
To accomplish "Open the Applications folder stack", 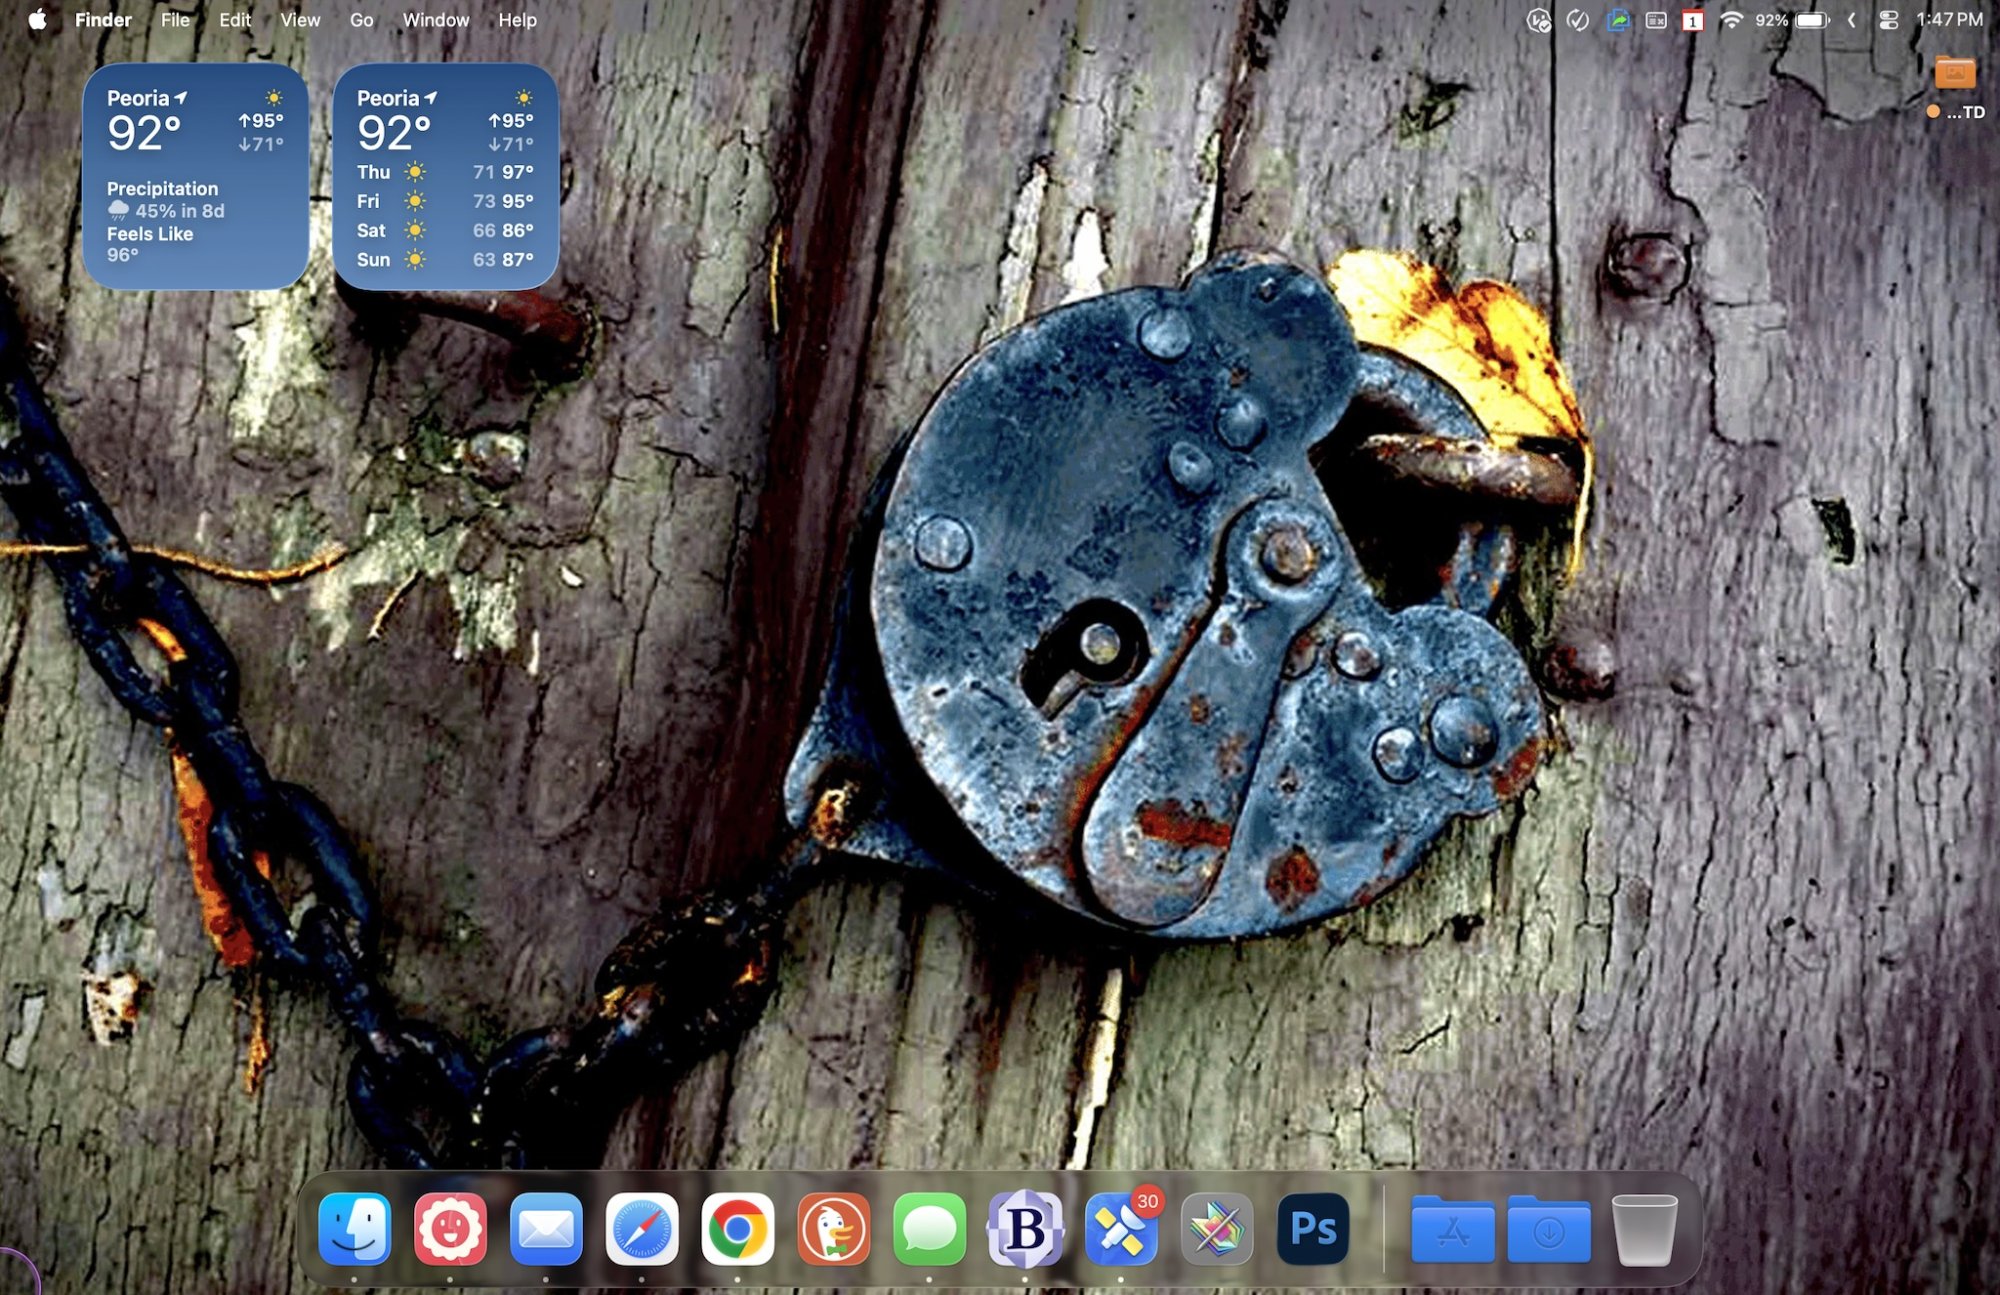I will tap(1452, 1228).
